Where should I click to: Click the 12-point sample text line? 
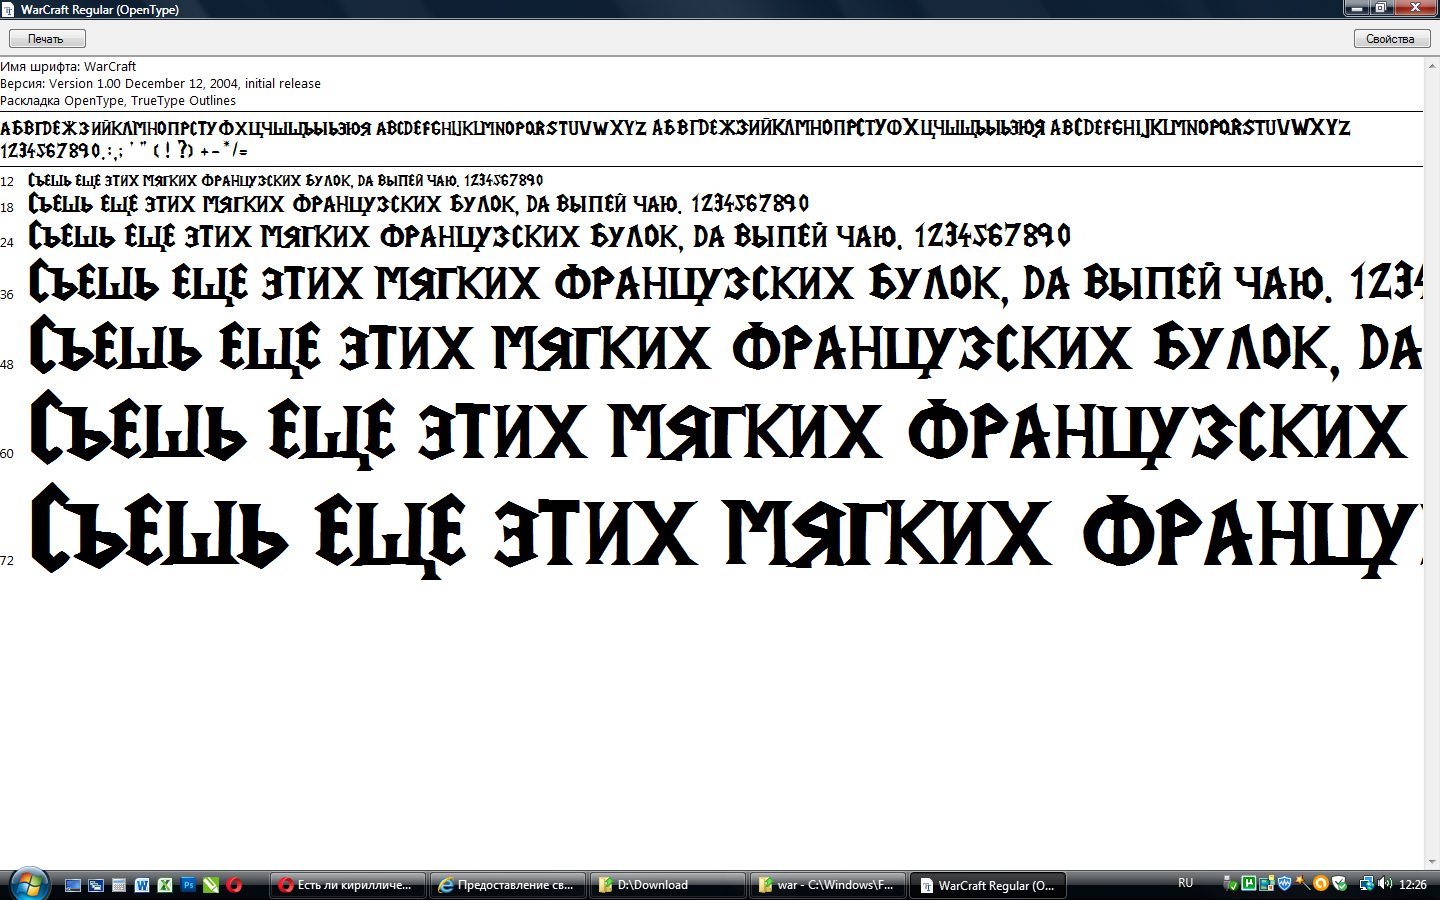(x=286, y=180)
